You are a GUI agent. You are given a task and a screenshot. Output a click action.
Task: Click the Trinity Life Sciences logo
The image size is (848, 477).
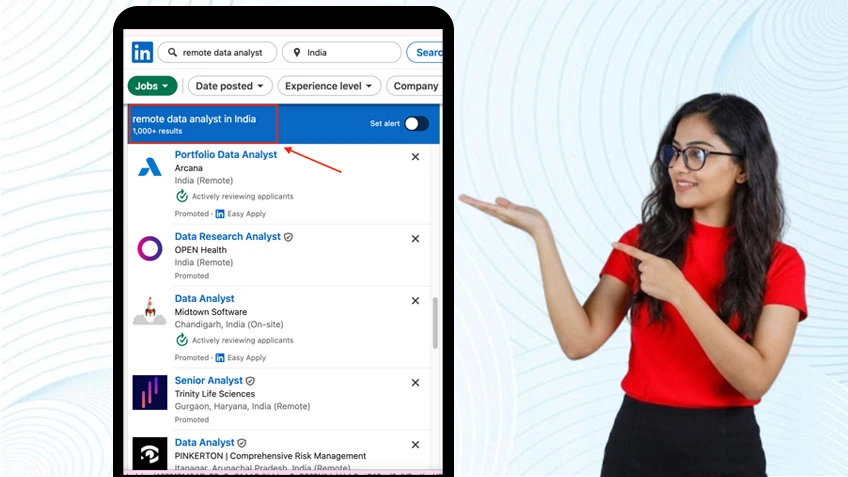click(150, 393)
